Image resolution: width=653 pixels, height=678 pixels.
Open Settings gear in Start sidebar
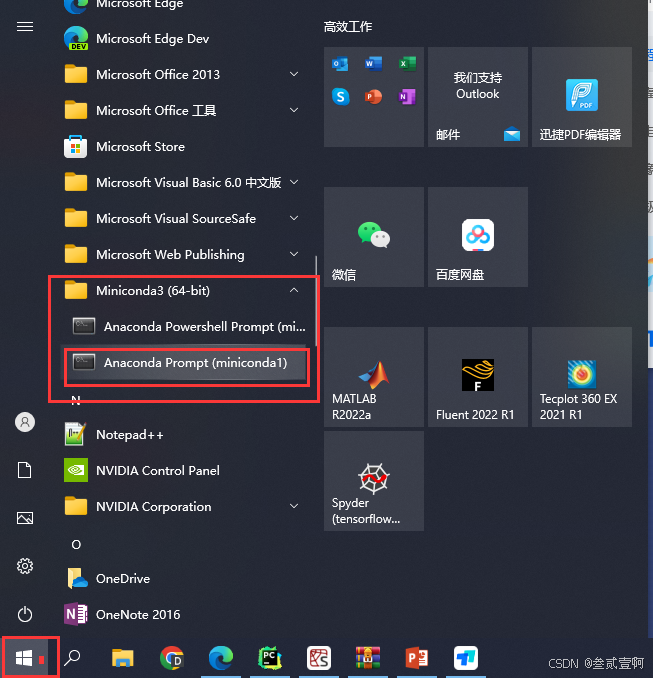click(25, 566)
